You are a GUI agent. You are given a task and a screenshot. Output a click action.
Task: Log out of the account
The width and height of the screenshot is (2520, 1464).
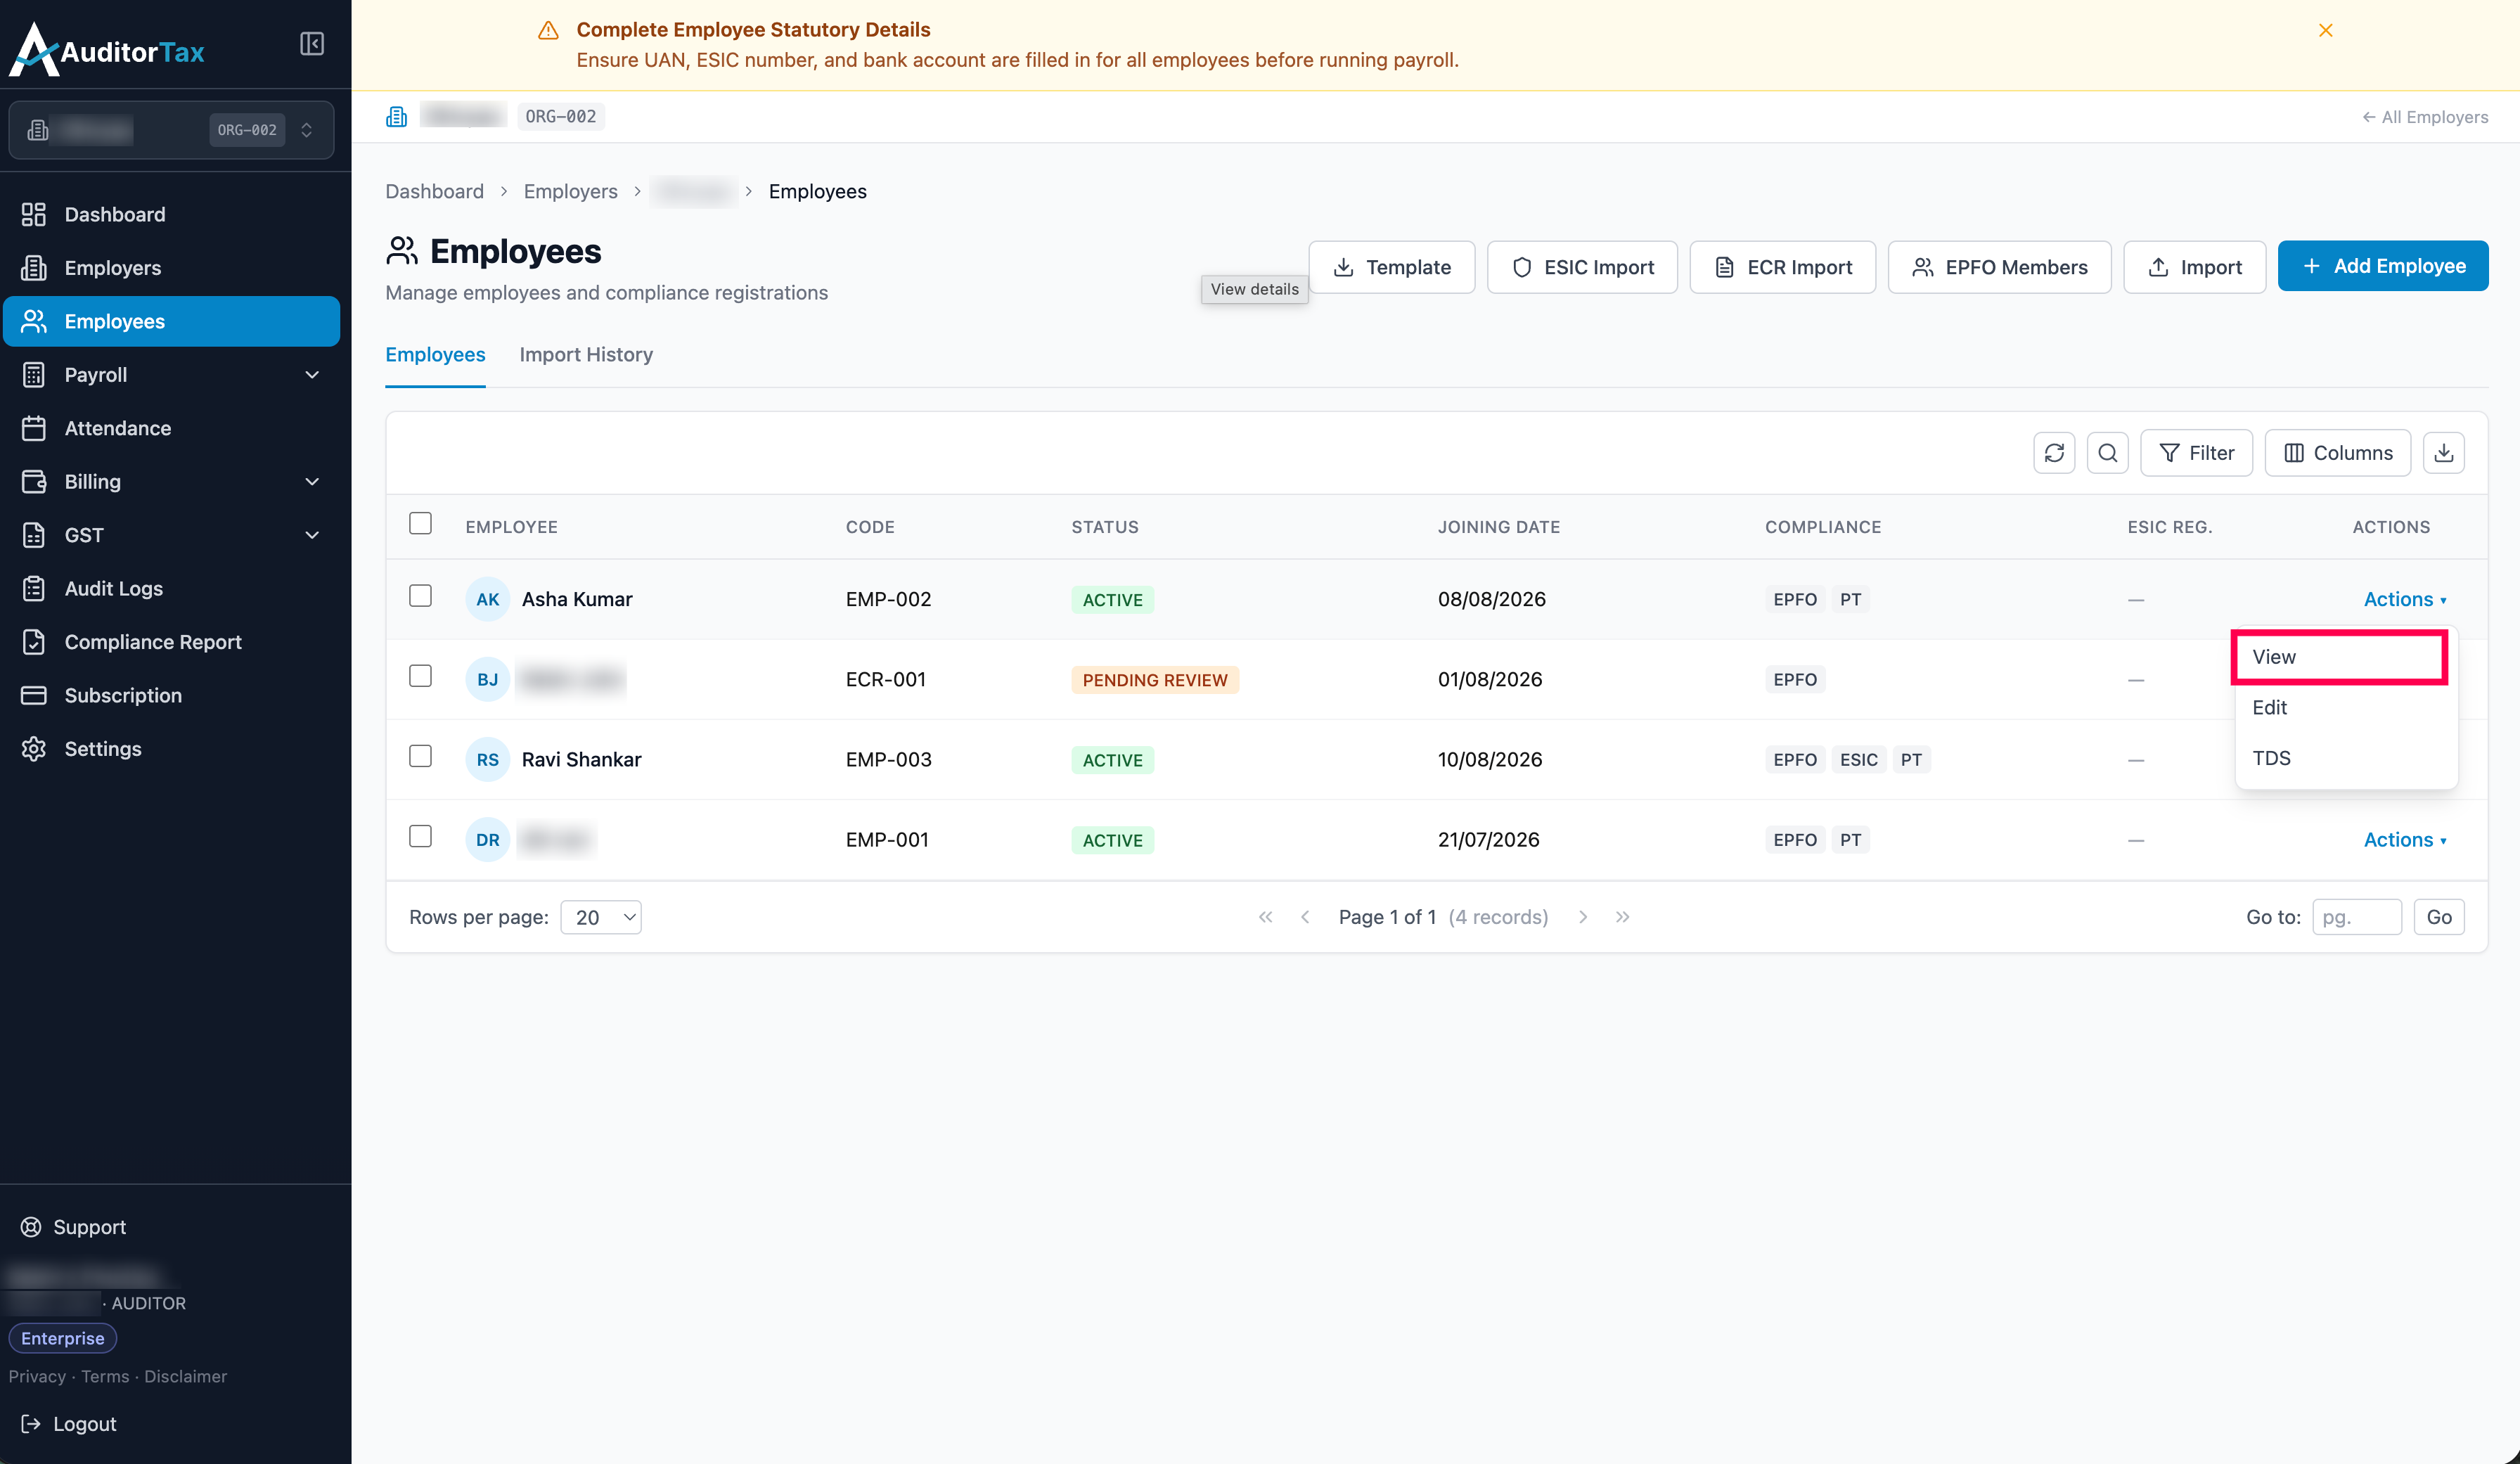[69, 1423]
